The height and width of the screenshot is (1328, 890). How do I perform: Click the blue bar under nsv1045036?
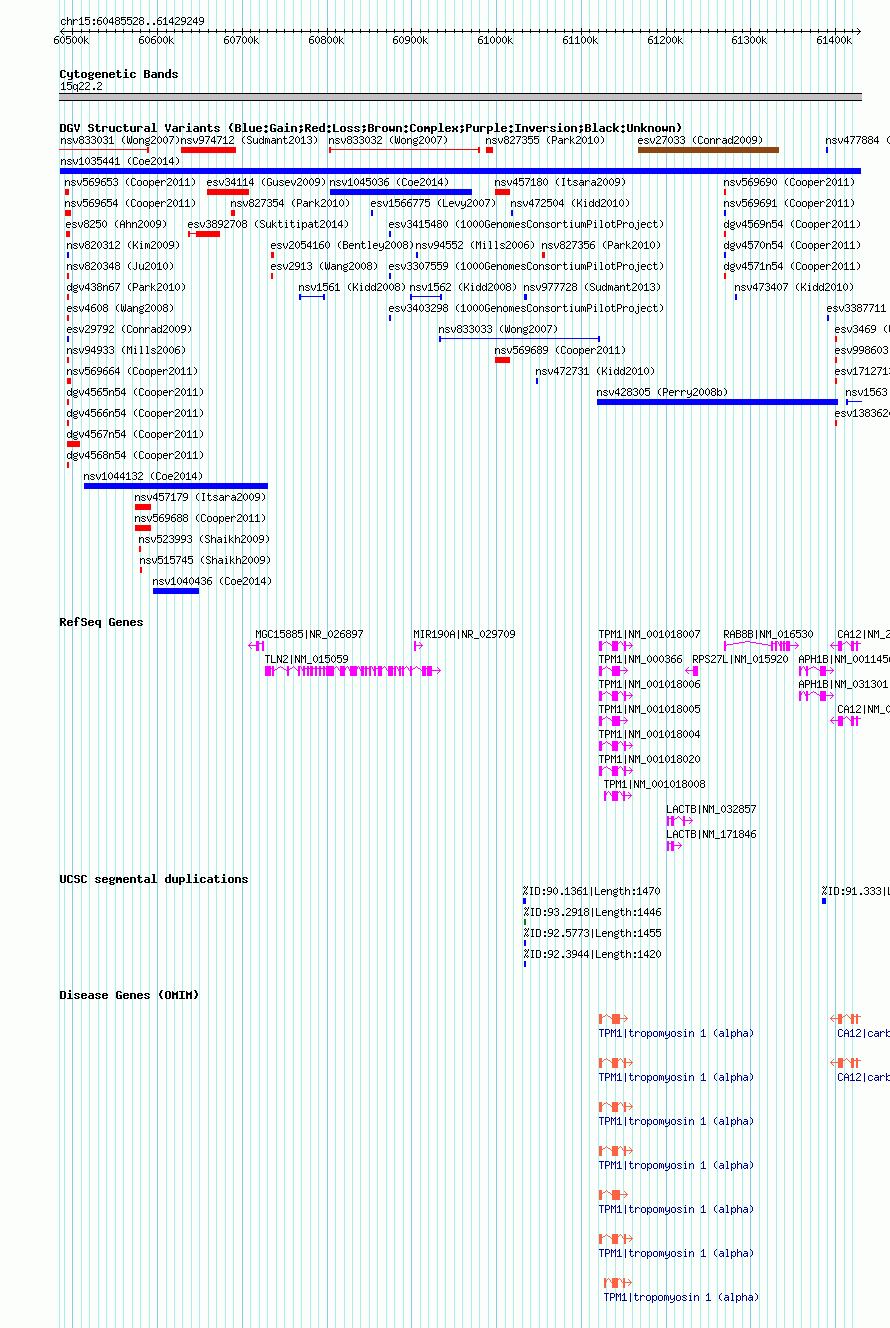click(401, 192)
